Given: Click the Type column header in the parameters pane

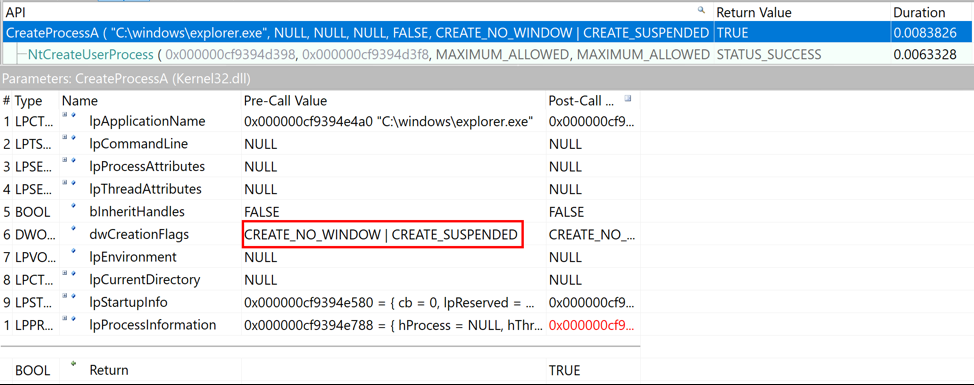Looking at the screenshot, I should pyautogui.click(x=35, y=101).
